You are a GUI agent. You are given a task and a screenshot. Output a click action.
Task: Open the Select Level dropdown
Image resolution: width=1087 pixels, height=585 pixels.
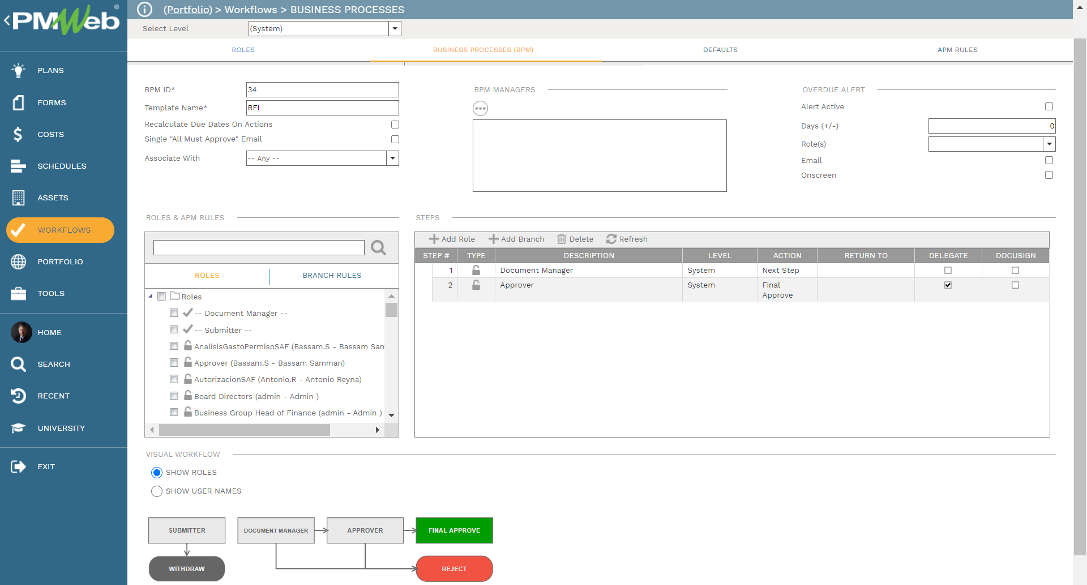click(x=395, y=28)
